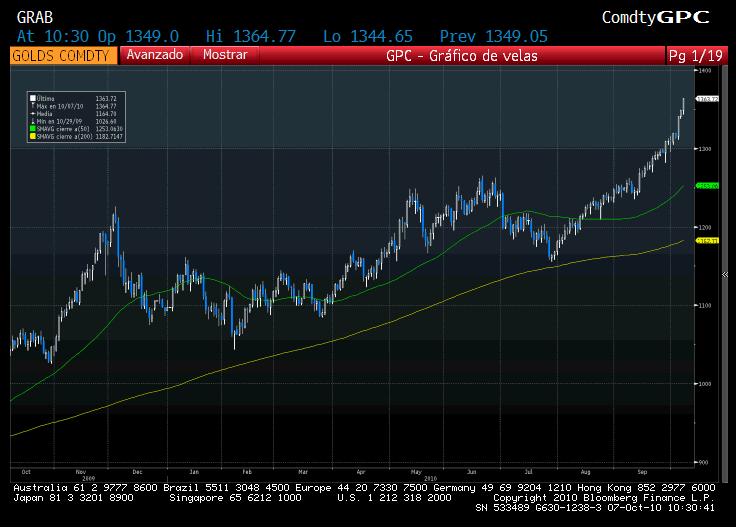This screenshot has height=527, width=736.
Task: Click the Dec label on time axis
Action: 137,472
